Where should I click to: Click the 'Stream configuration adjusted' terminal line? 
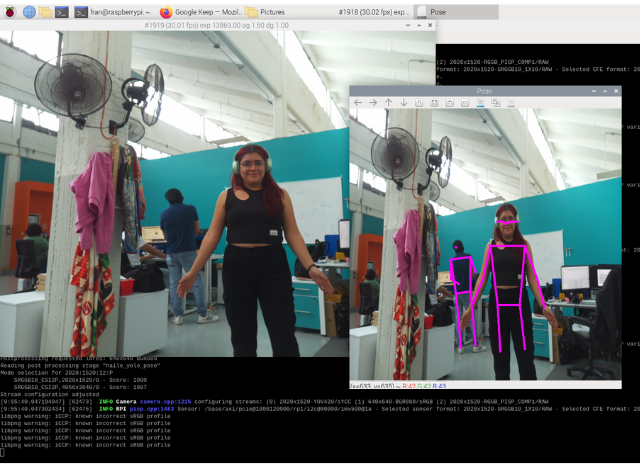[50, 395]
